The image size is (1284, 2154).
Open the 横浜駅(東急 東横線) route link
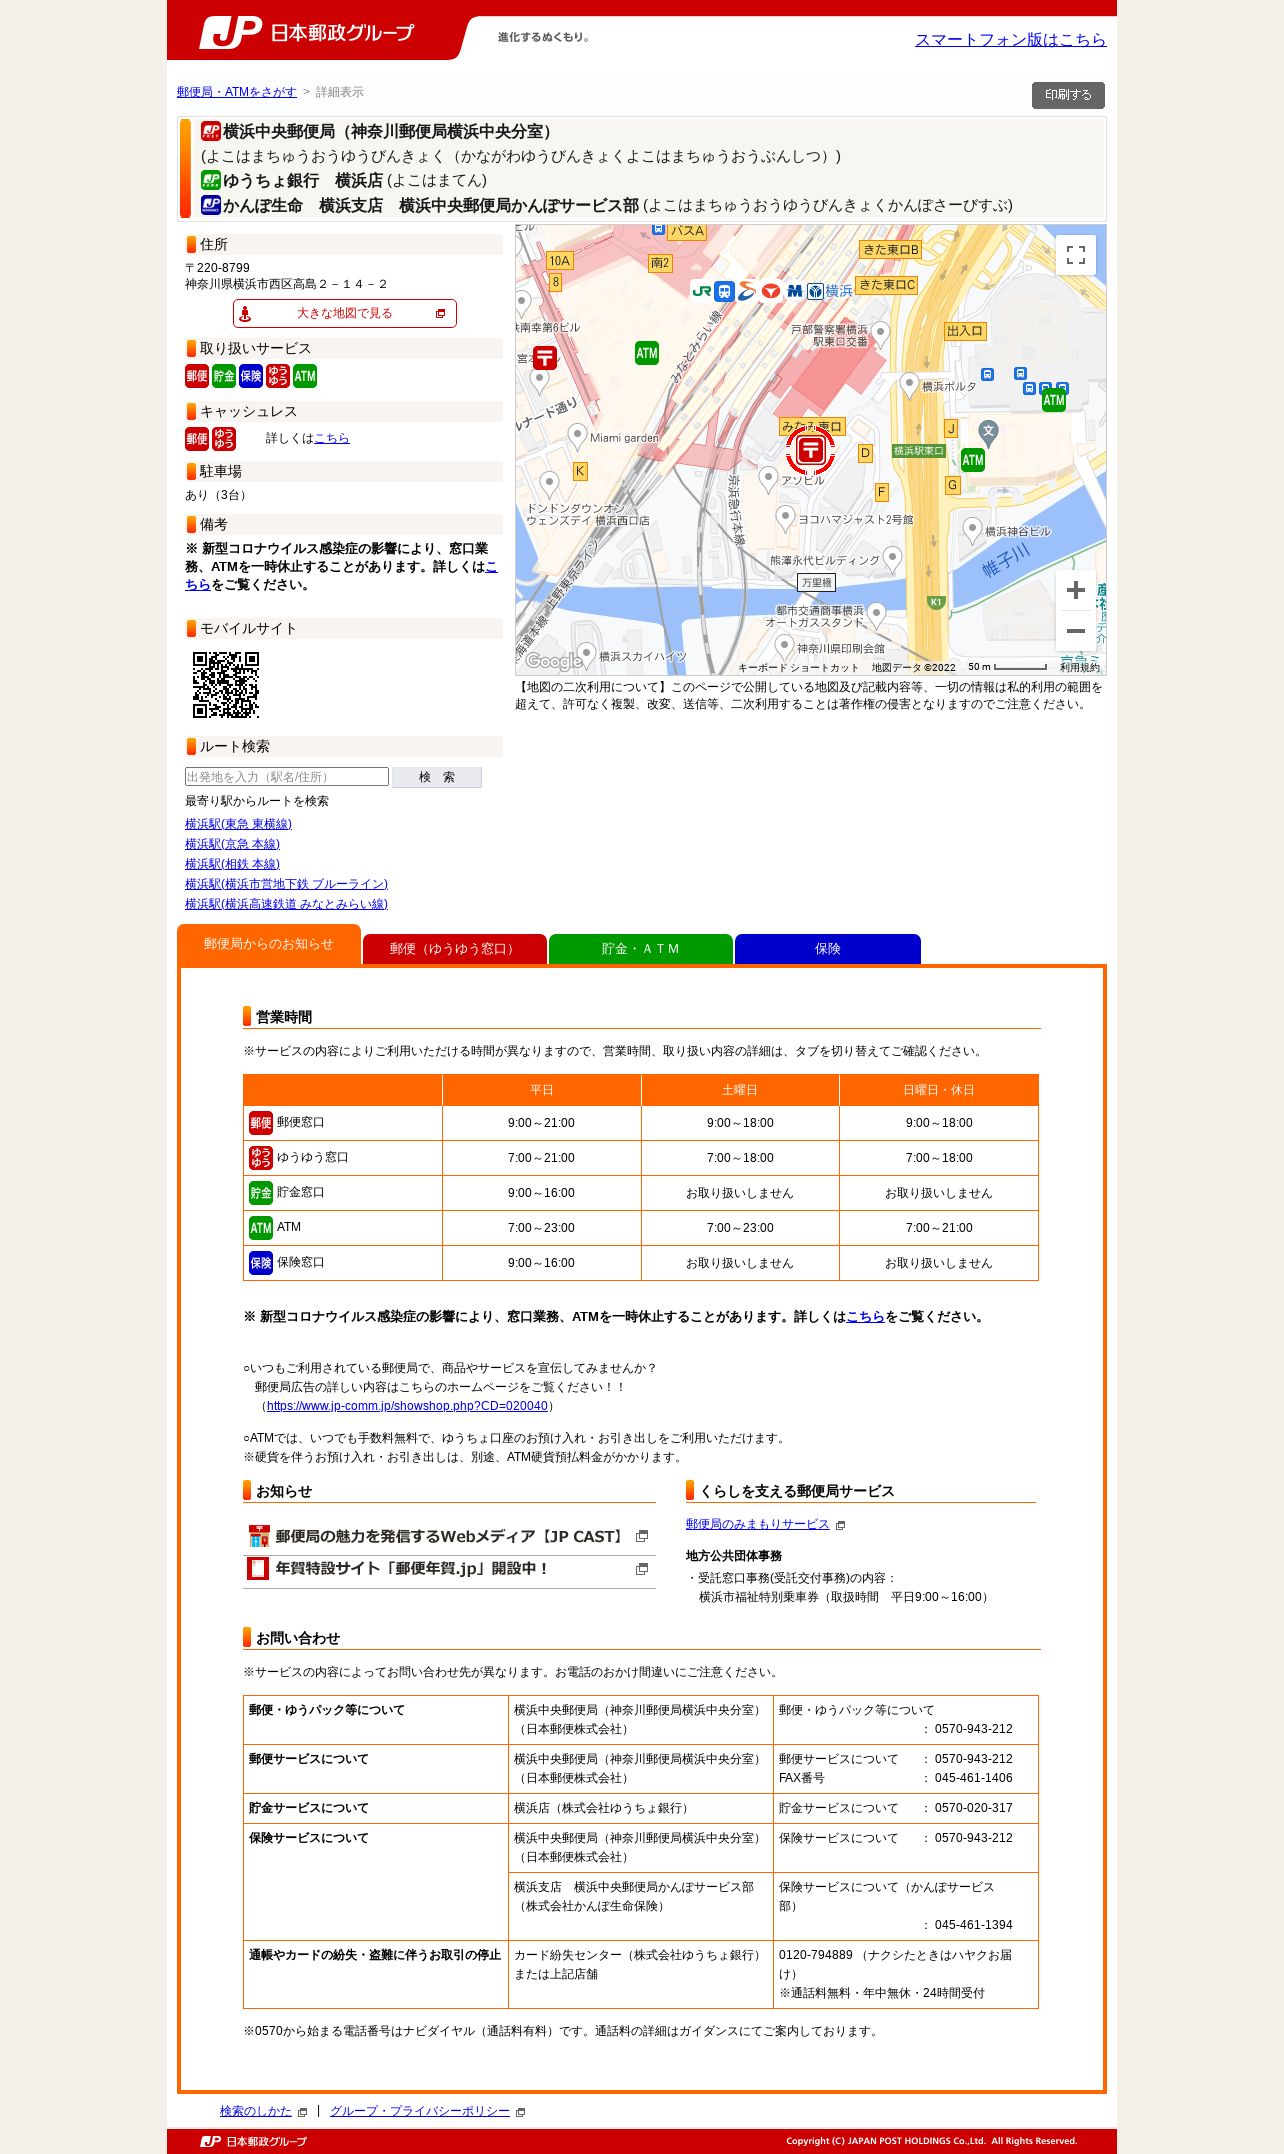pos(238,824)
